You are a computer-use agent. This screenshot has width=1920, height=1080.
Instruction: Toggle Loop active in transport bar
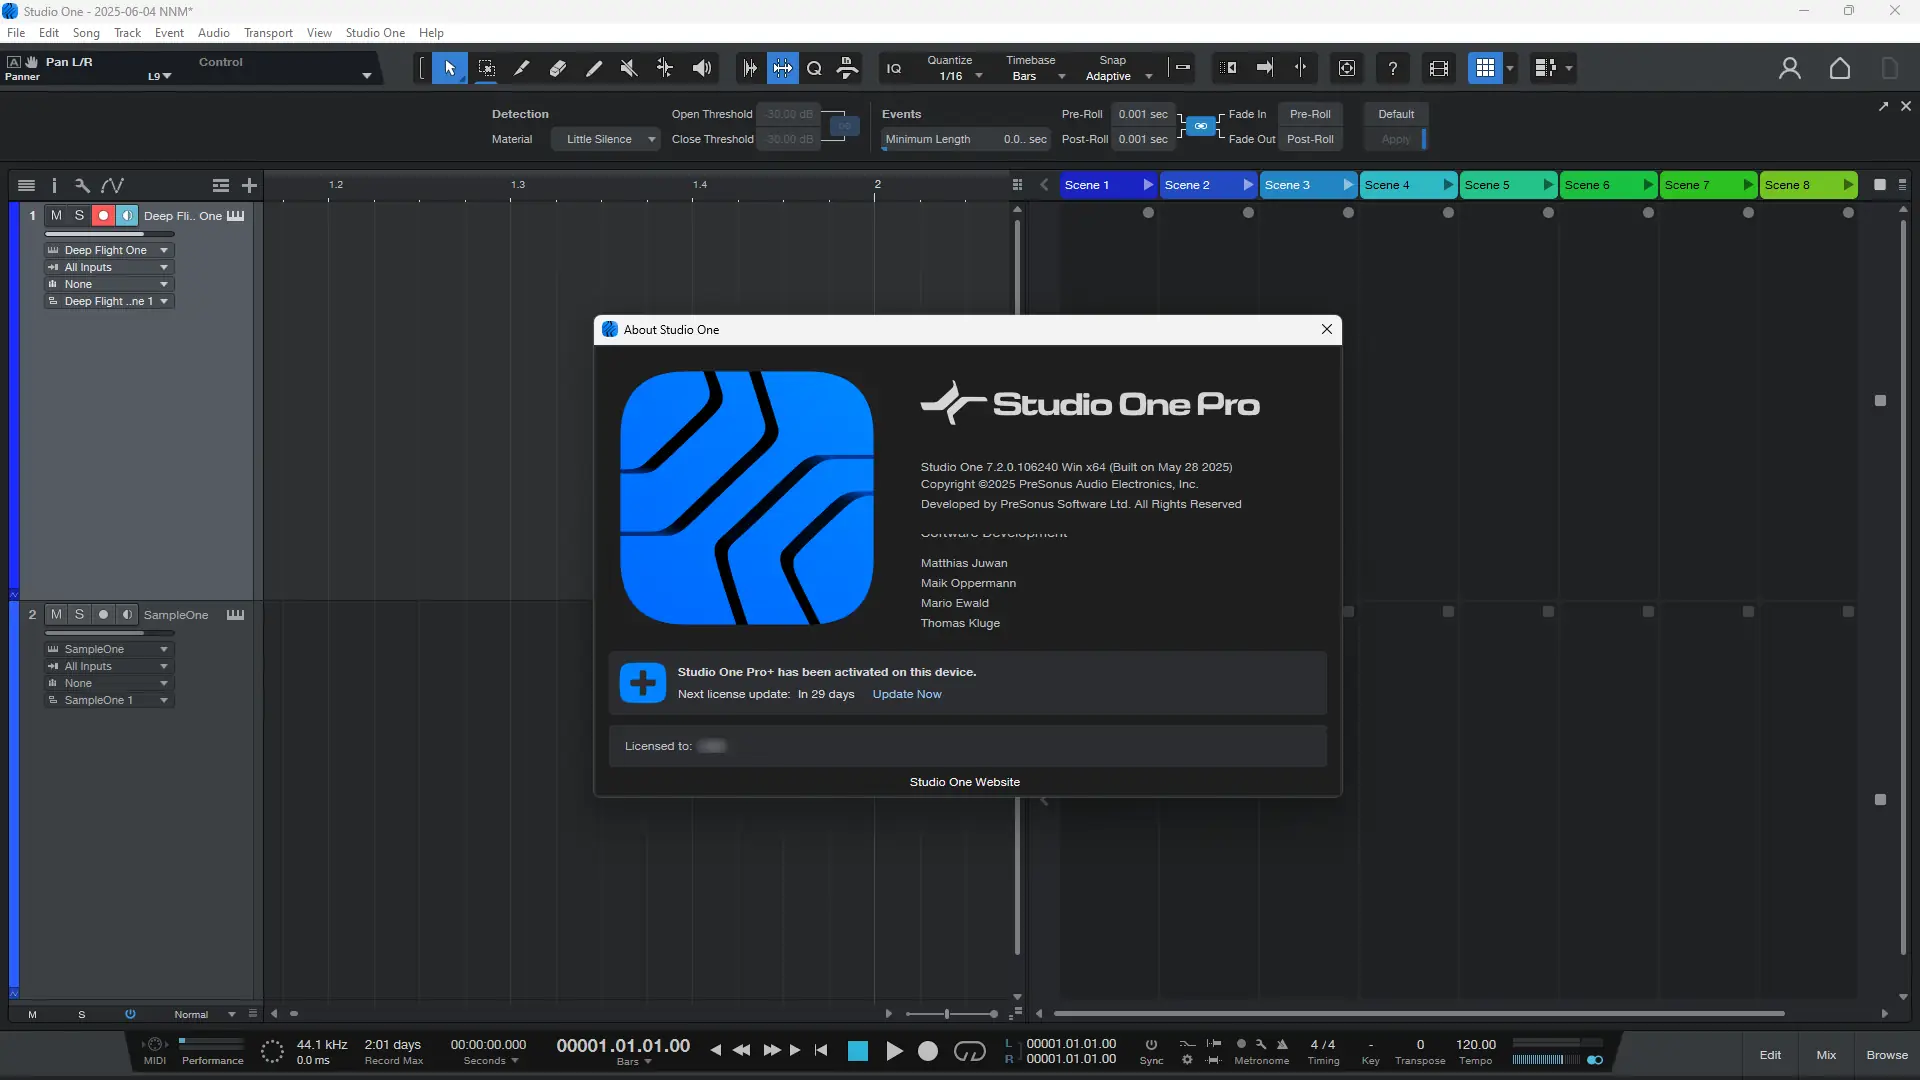point(969,1051)
